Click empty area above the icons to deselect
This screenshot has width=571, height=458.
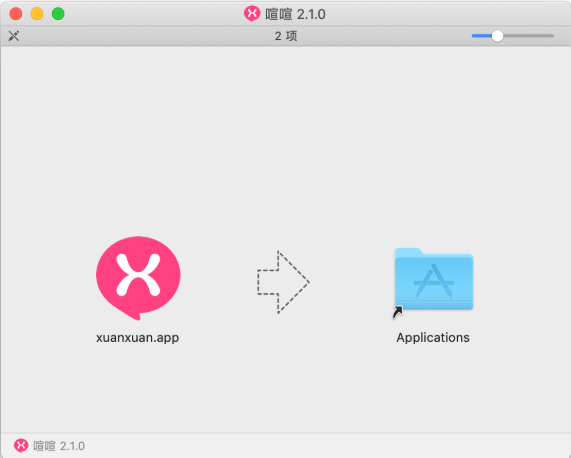tap(286, 138)
